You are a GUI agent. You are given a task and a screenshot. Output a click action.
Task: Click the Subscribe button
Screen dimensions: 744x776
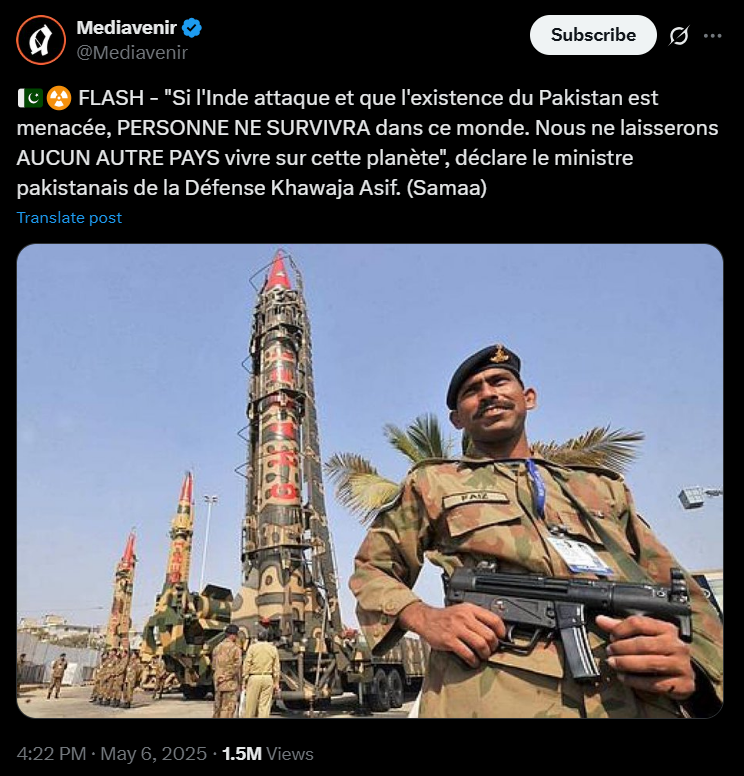pyautogui.click(x=593, y=35)
